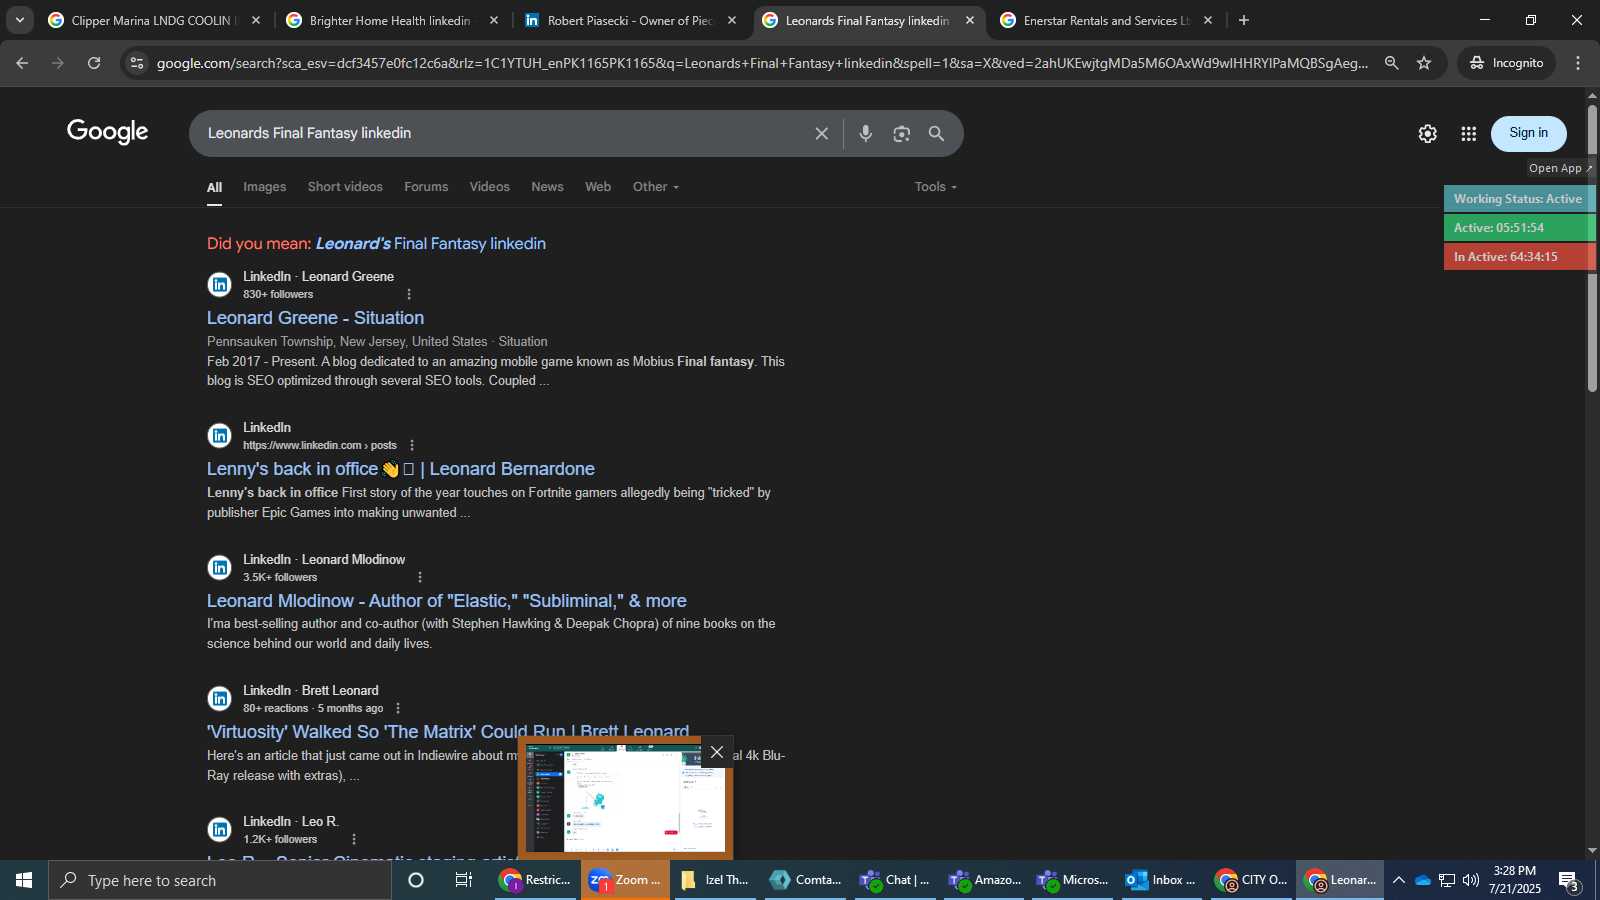The width and height of the screenshot is (1600, 900).
Task: Select the Web filter
Action: click(x=598, y=187)
